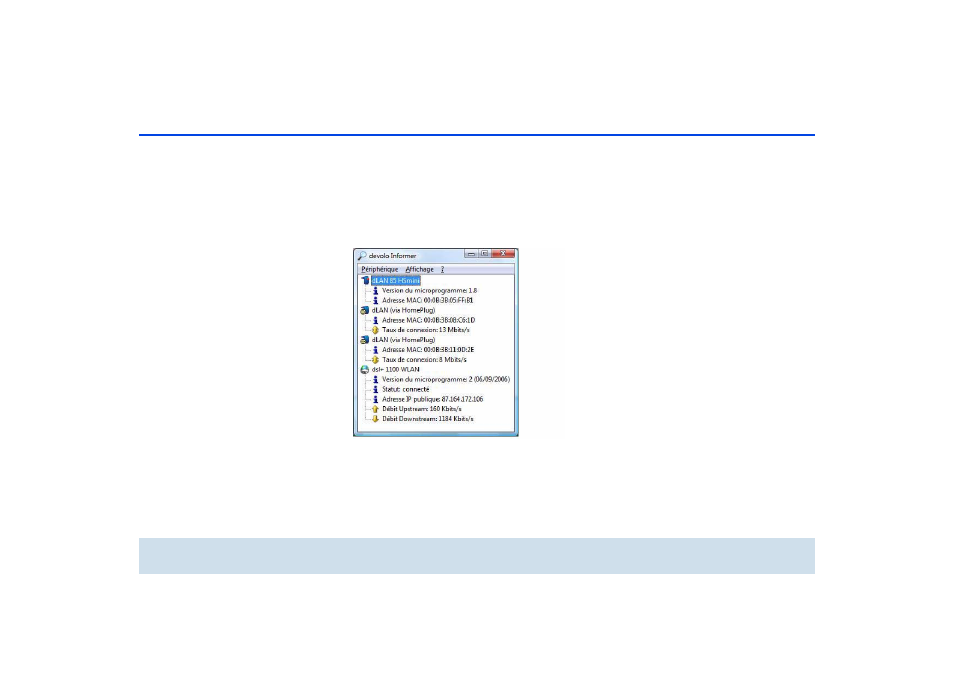Viewport: 954px width, 674px height.
Task: Open the Périphérique menu
Action: coord(380,269)
